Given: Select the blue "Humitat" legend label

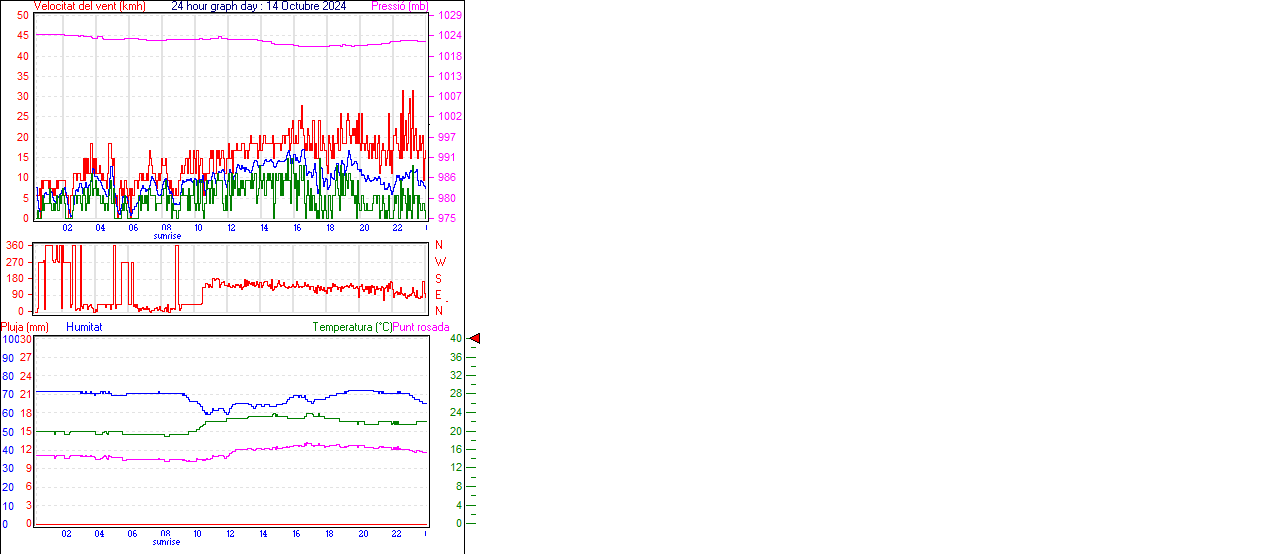Looking at the screenshot, I should coord(84,327).
